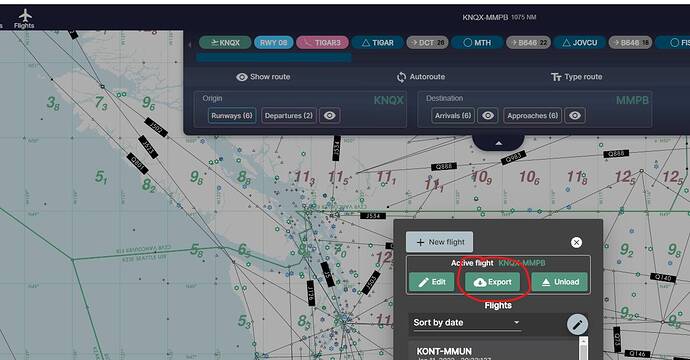Collapse route panel with up arrow
690x360 pixels.
[x=499, y=143]
